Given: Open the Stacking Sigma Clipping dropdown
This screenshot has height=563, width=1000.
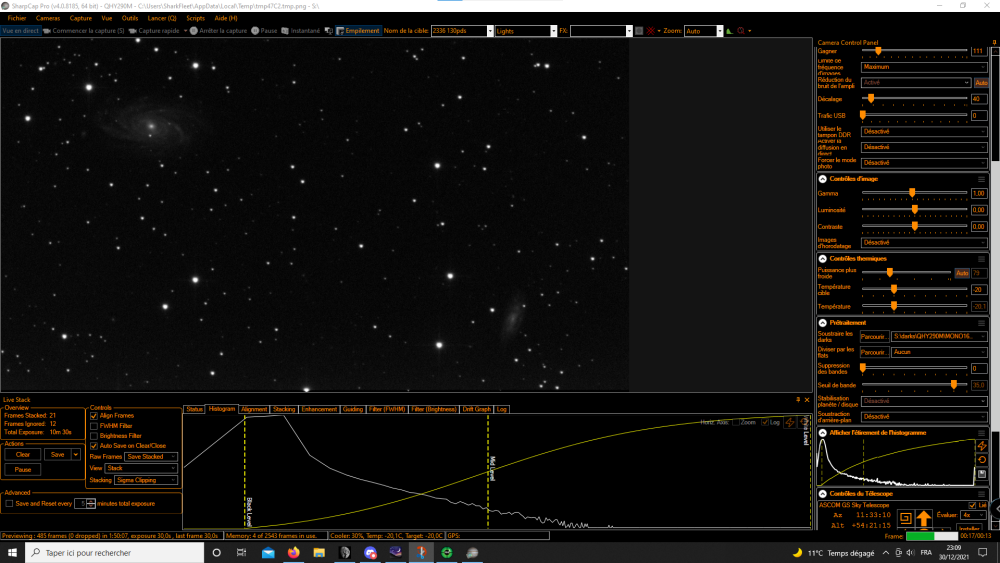Looking at the screenshot, I should pyautogui.click(x=145, y=480).
